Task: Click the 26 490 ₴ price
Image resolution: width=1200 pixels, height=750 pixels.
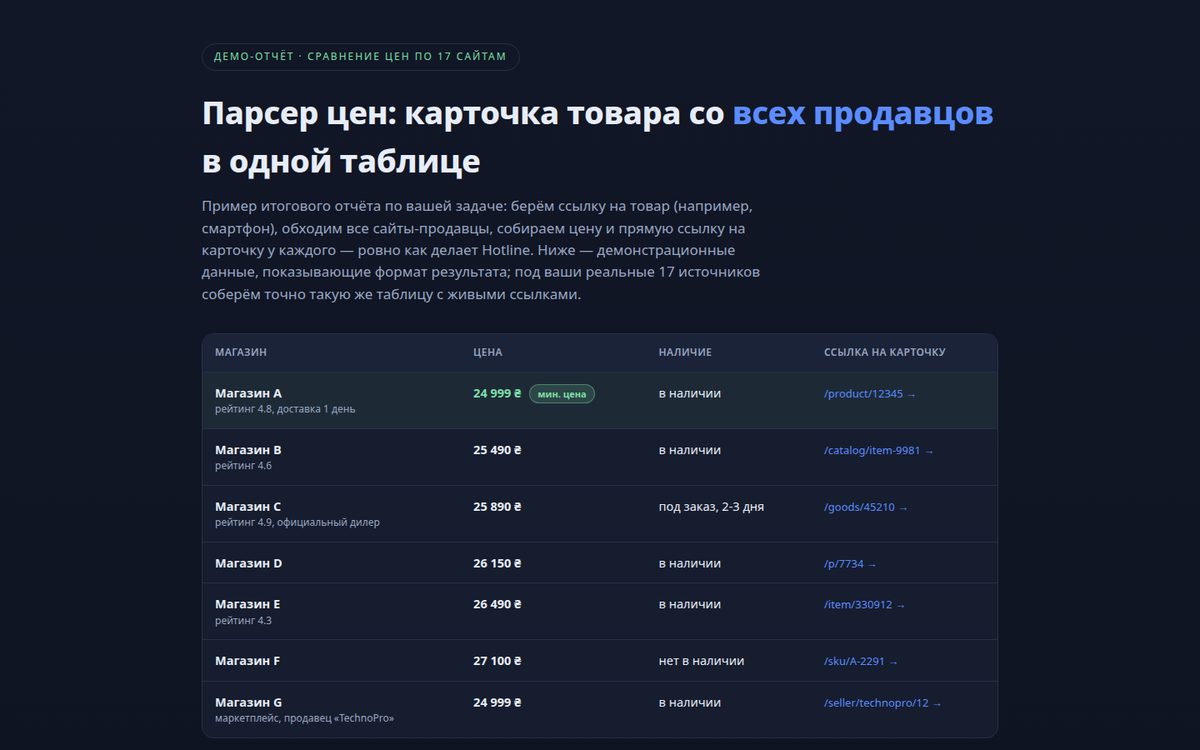Action: (497, 604)
